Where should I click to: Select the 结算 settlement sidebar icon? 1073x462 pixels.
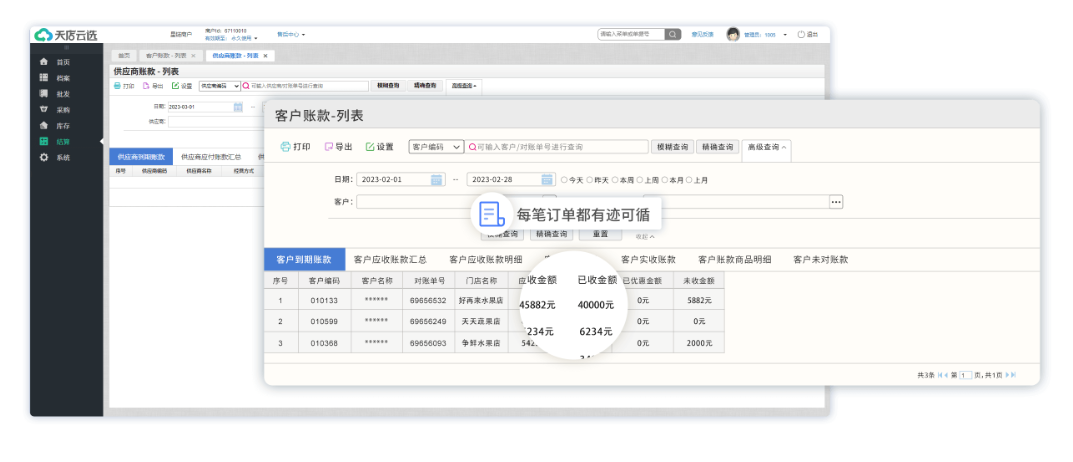pos(44,142)
